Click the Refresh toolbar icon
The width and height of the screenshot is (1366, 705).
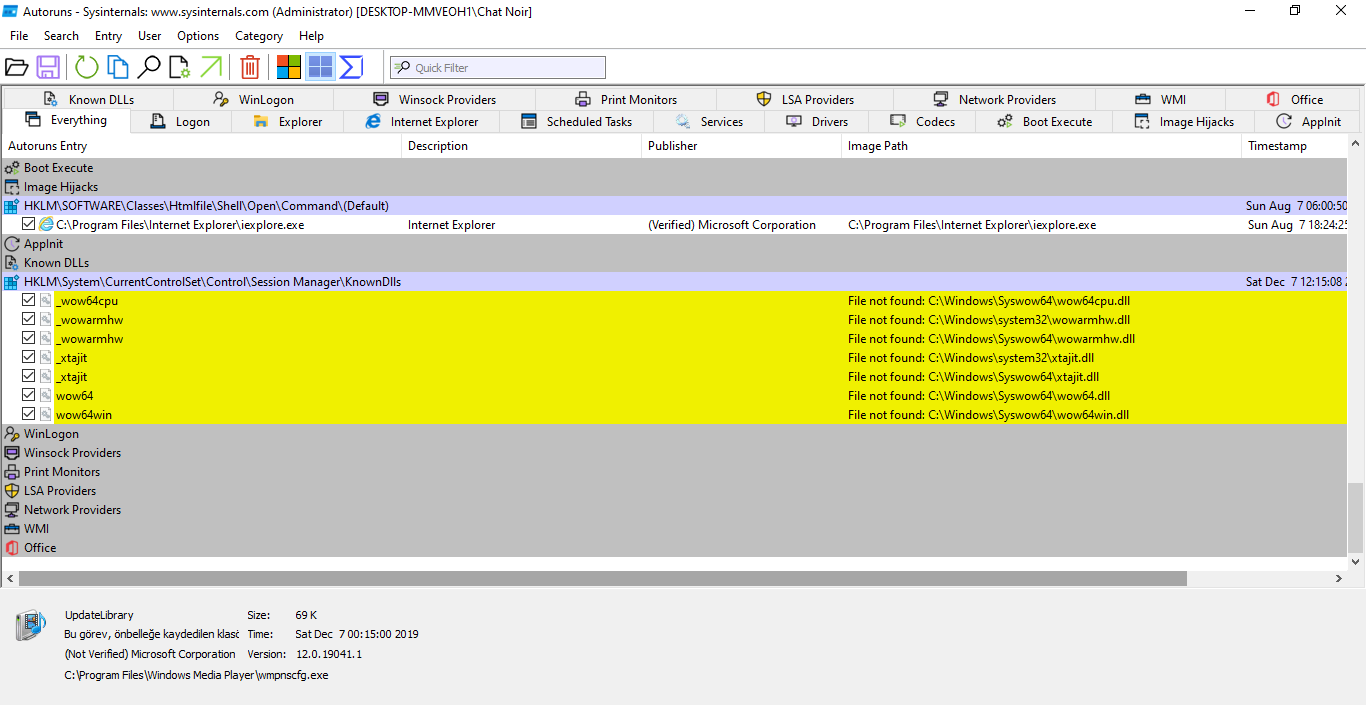click(87, 67)
